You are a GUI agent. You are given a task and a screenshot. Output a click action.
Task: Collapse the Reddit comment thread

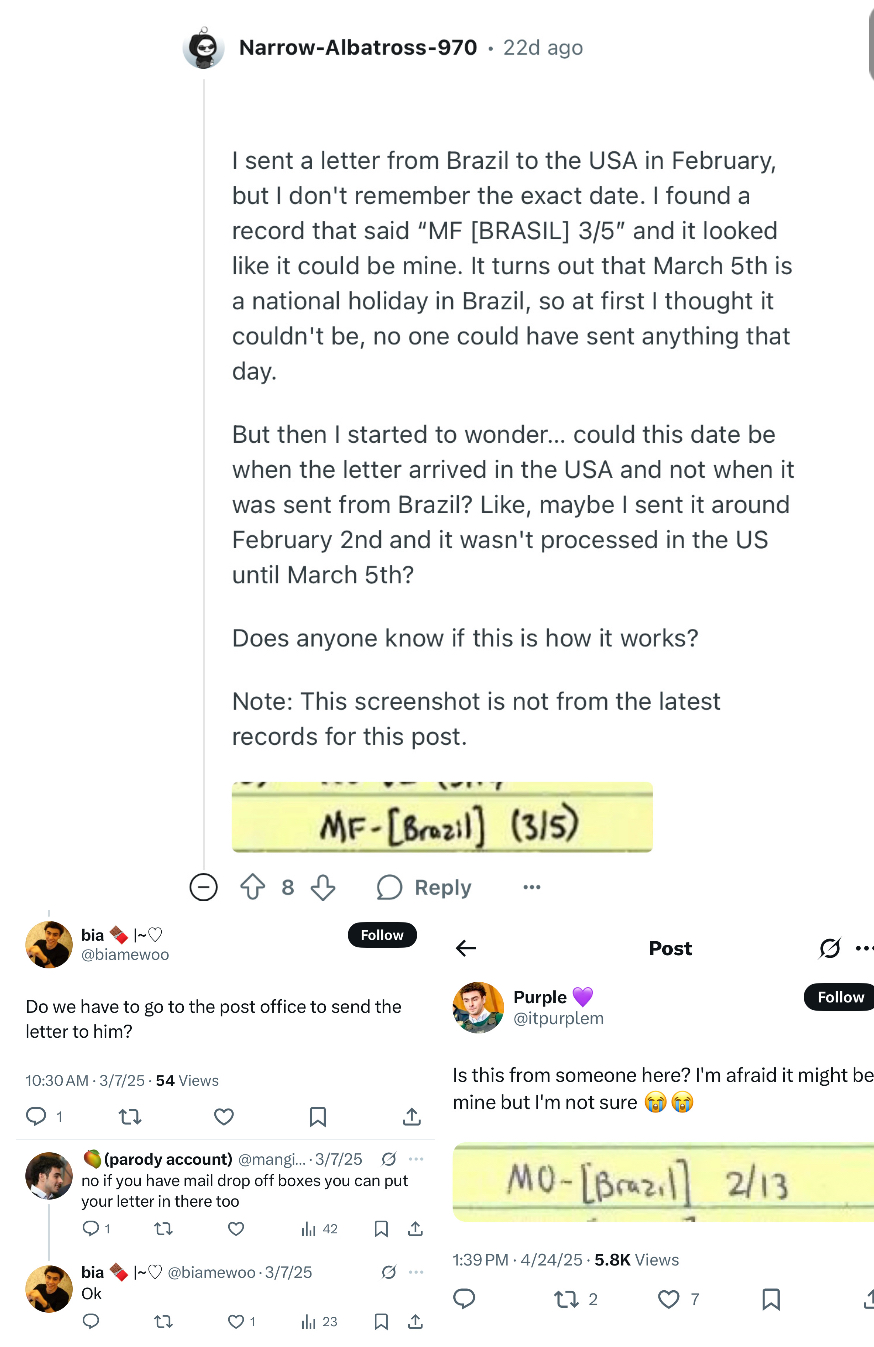(204, 887)
